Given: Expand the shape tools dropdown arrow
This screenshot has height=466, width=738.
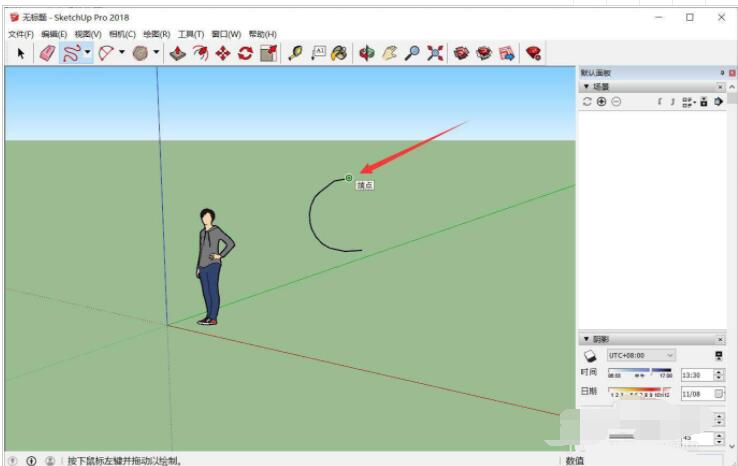Looking at the screenshot, I should 156,52.
